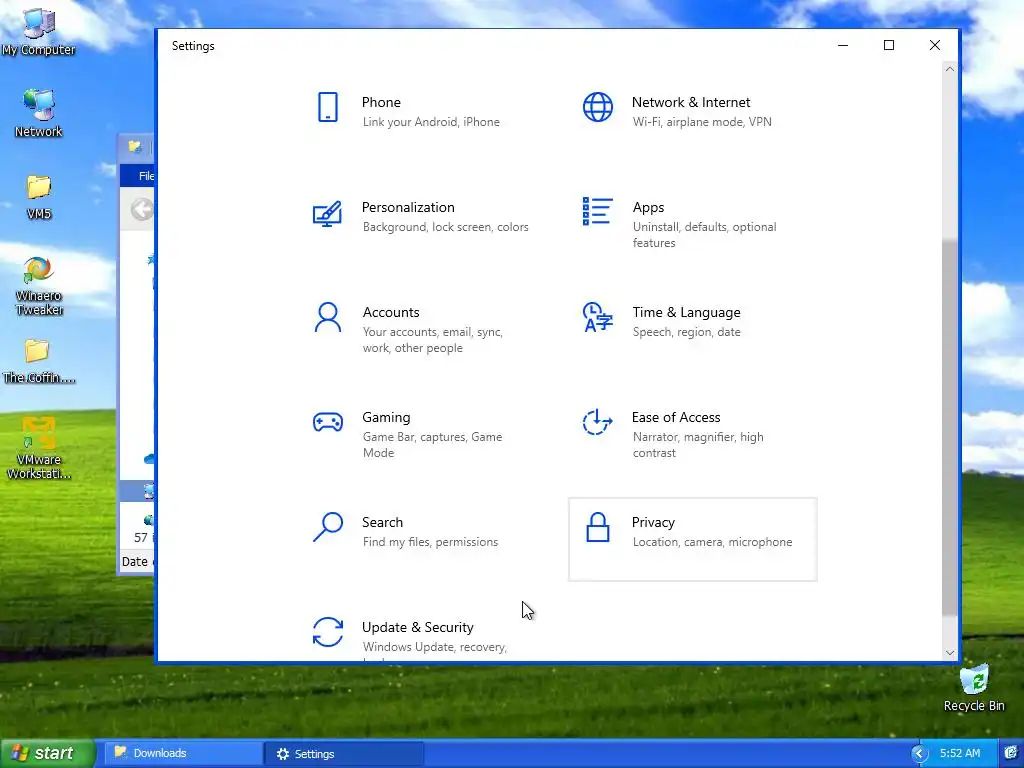
Task: Select the Recycle Bin icon
Action: [x=974, y=688]
